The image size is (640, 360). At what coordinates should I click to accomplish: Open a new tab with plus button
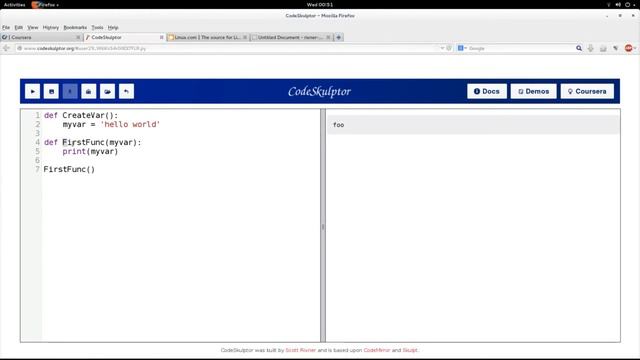pyautogui.click(x=338, y=37)
